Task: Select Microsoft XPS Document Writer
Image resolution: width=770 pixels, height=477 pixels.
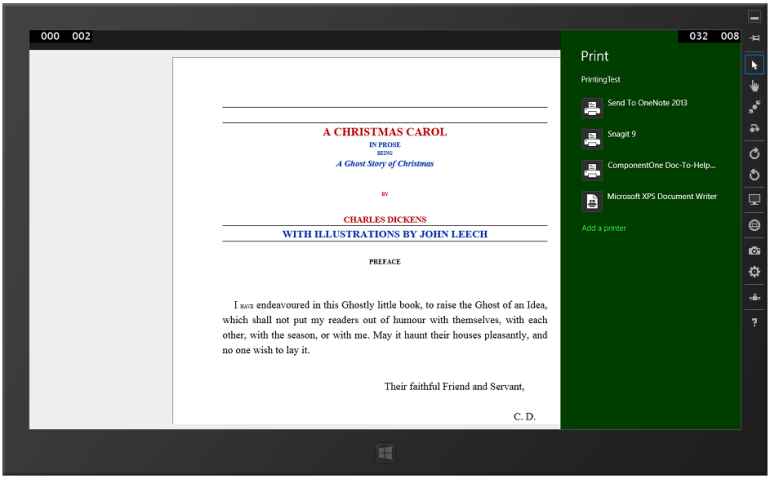Action: [x=651, y=201]
